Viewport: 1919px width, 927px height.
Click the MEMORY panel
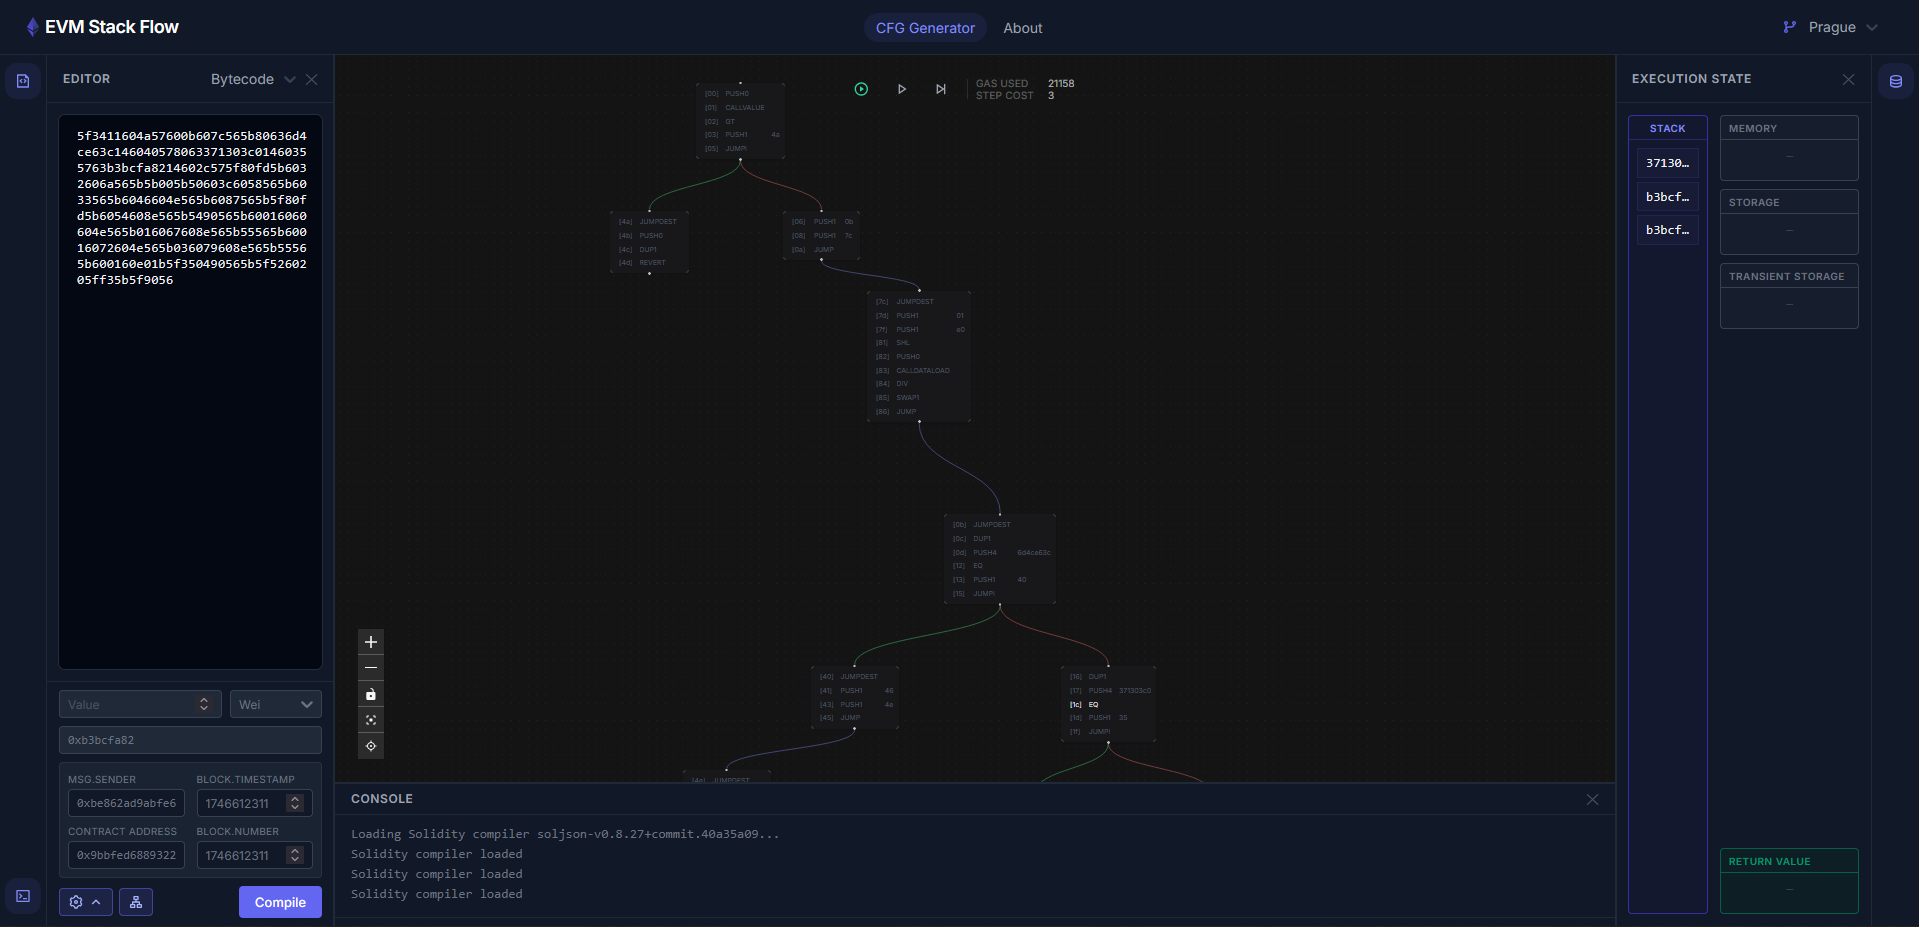tap(1789, 148)
